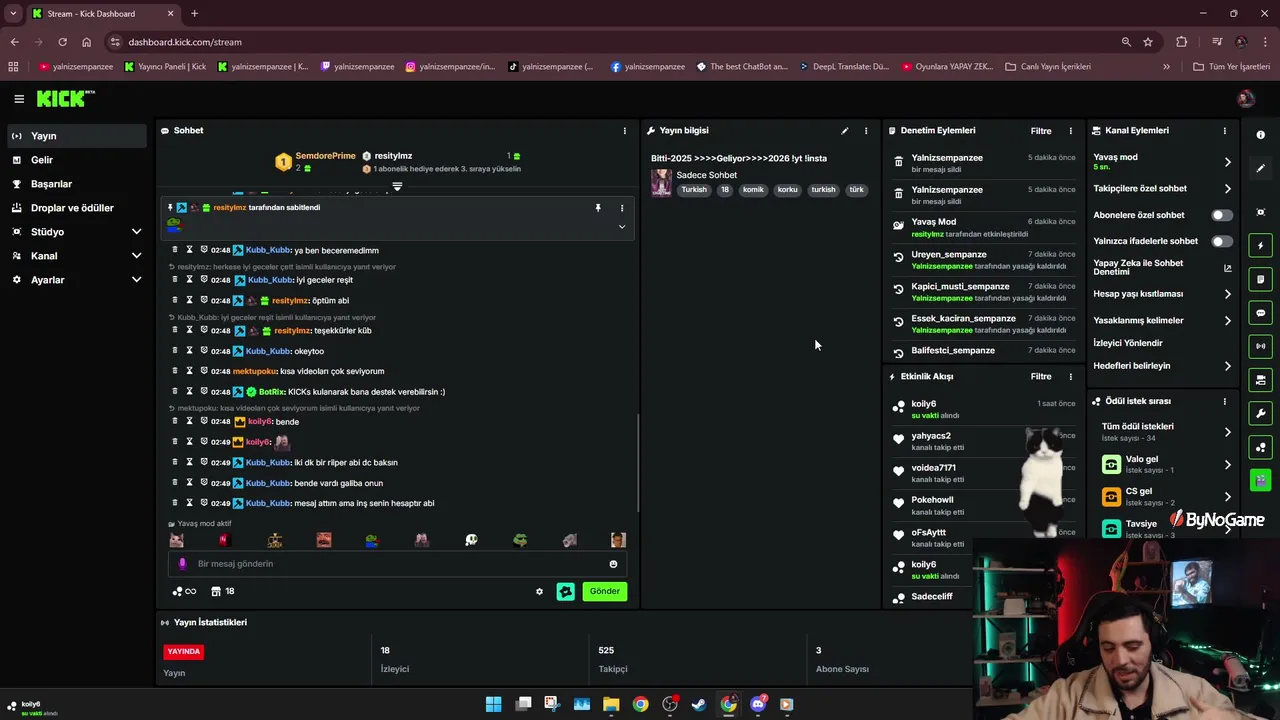Click the lightning bolt icon in right sidebar

coord(1260,246)
